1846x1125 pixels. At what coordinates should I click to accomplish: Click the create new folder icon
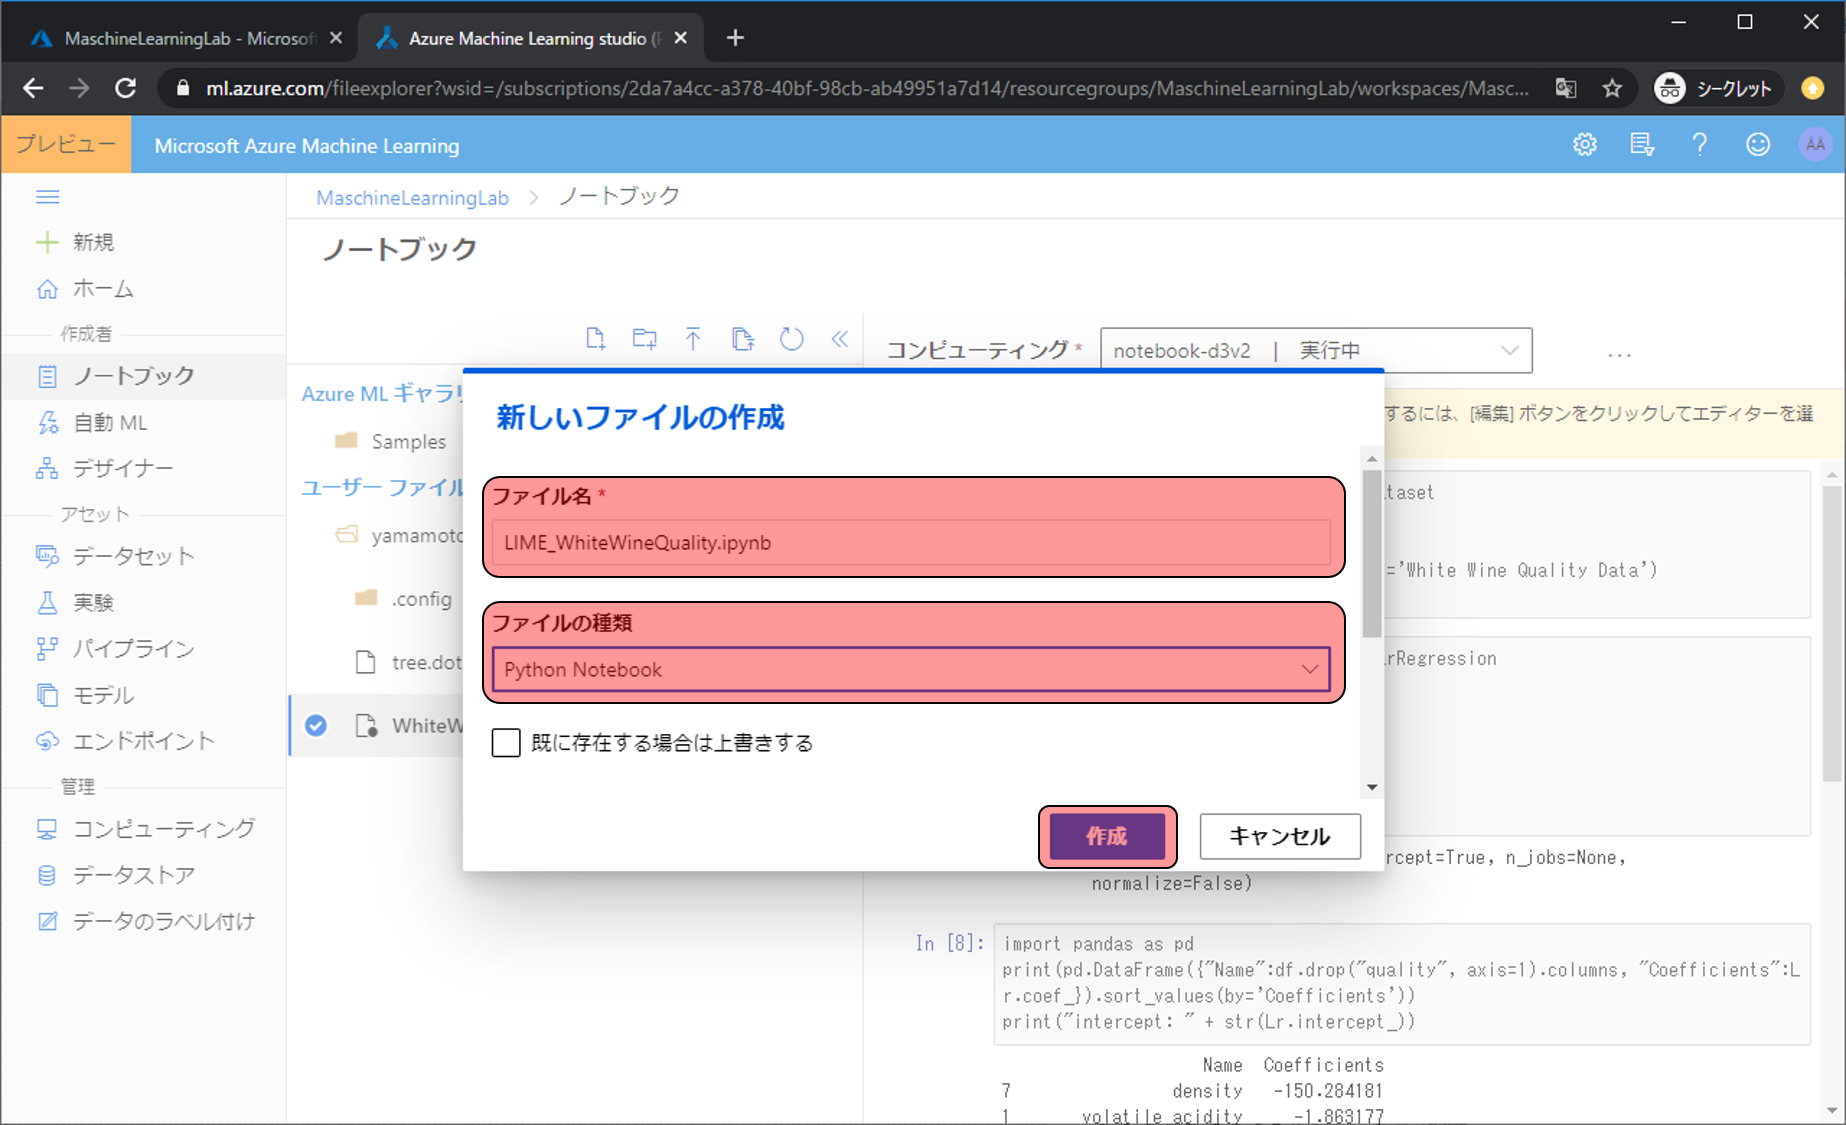tap(645, 339)
